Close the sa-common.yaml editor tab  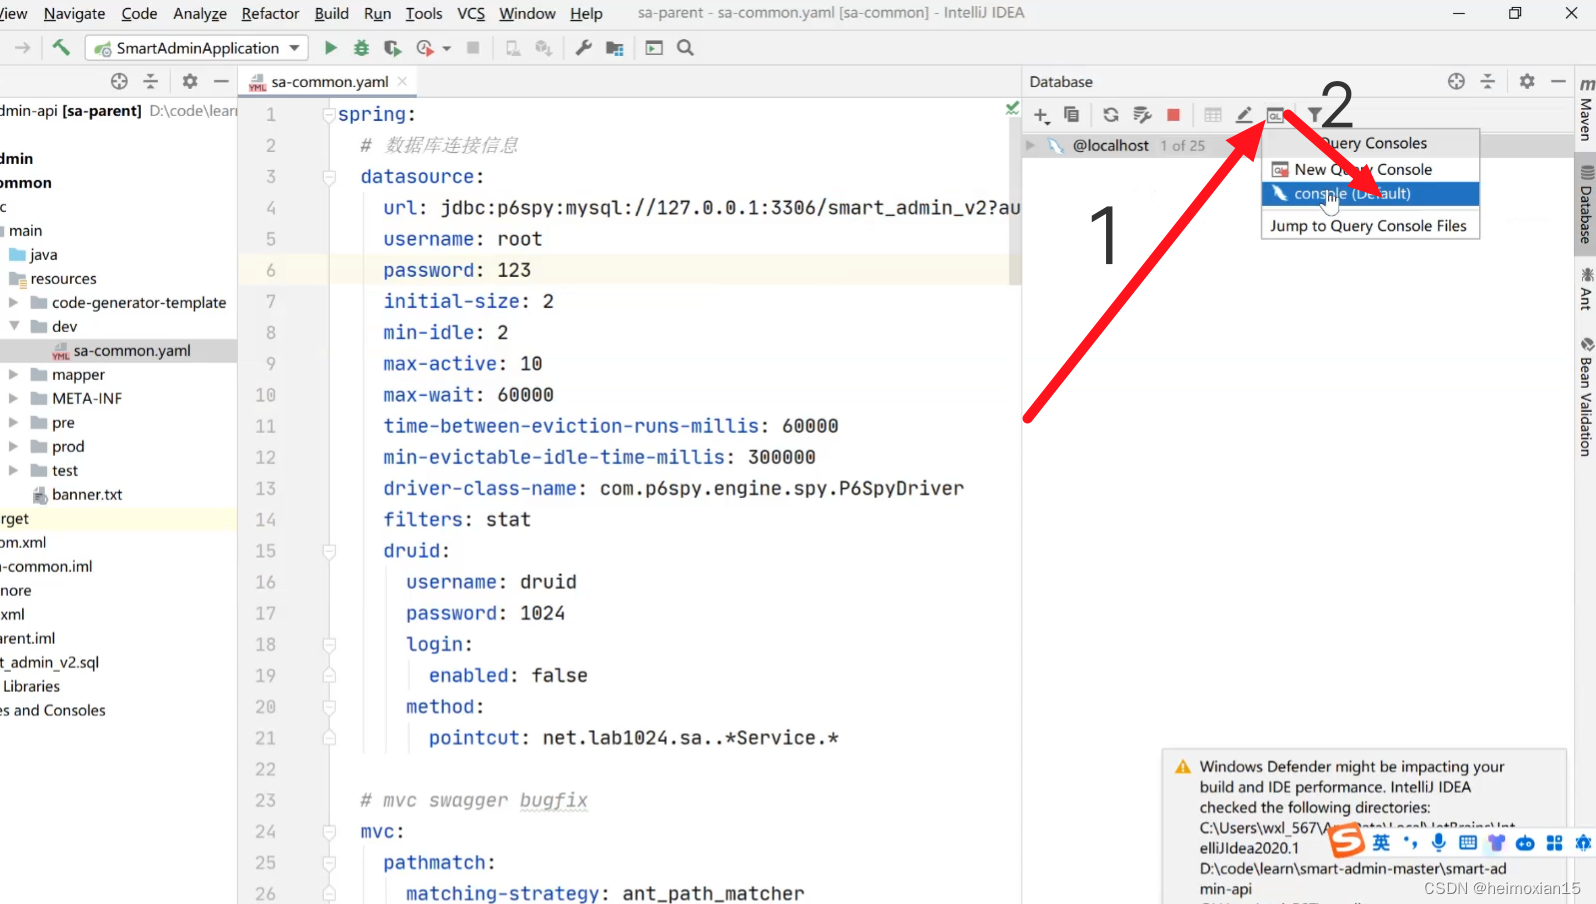[402, 82]
